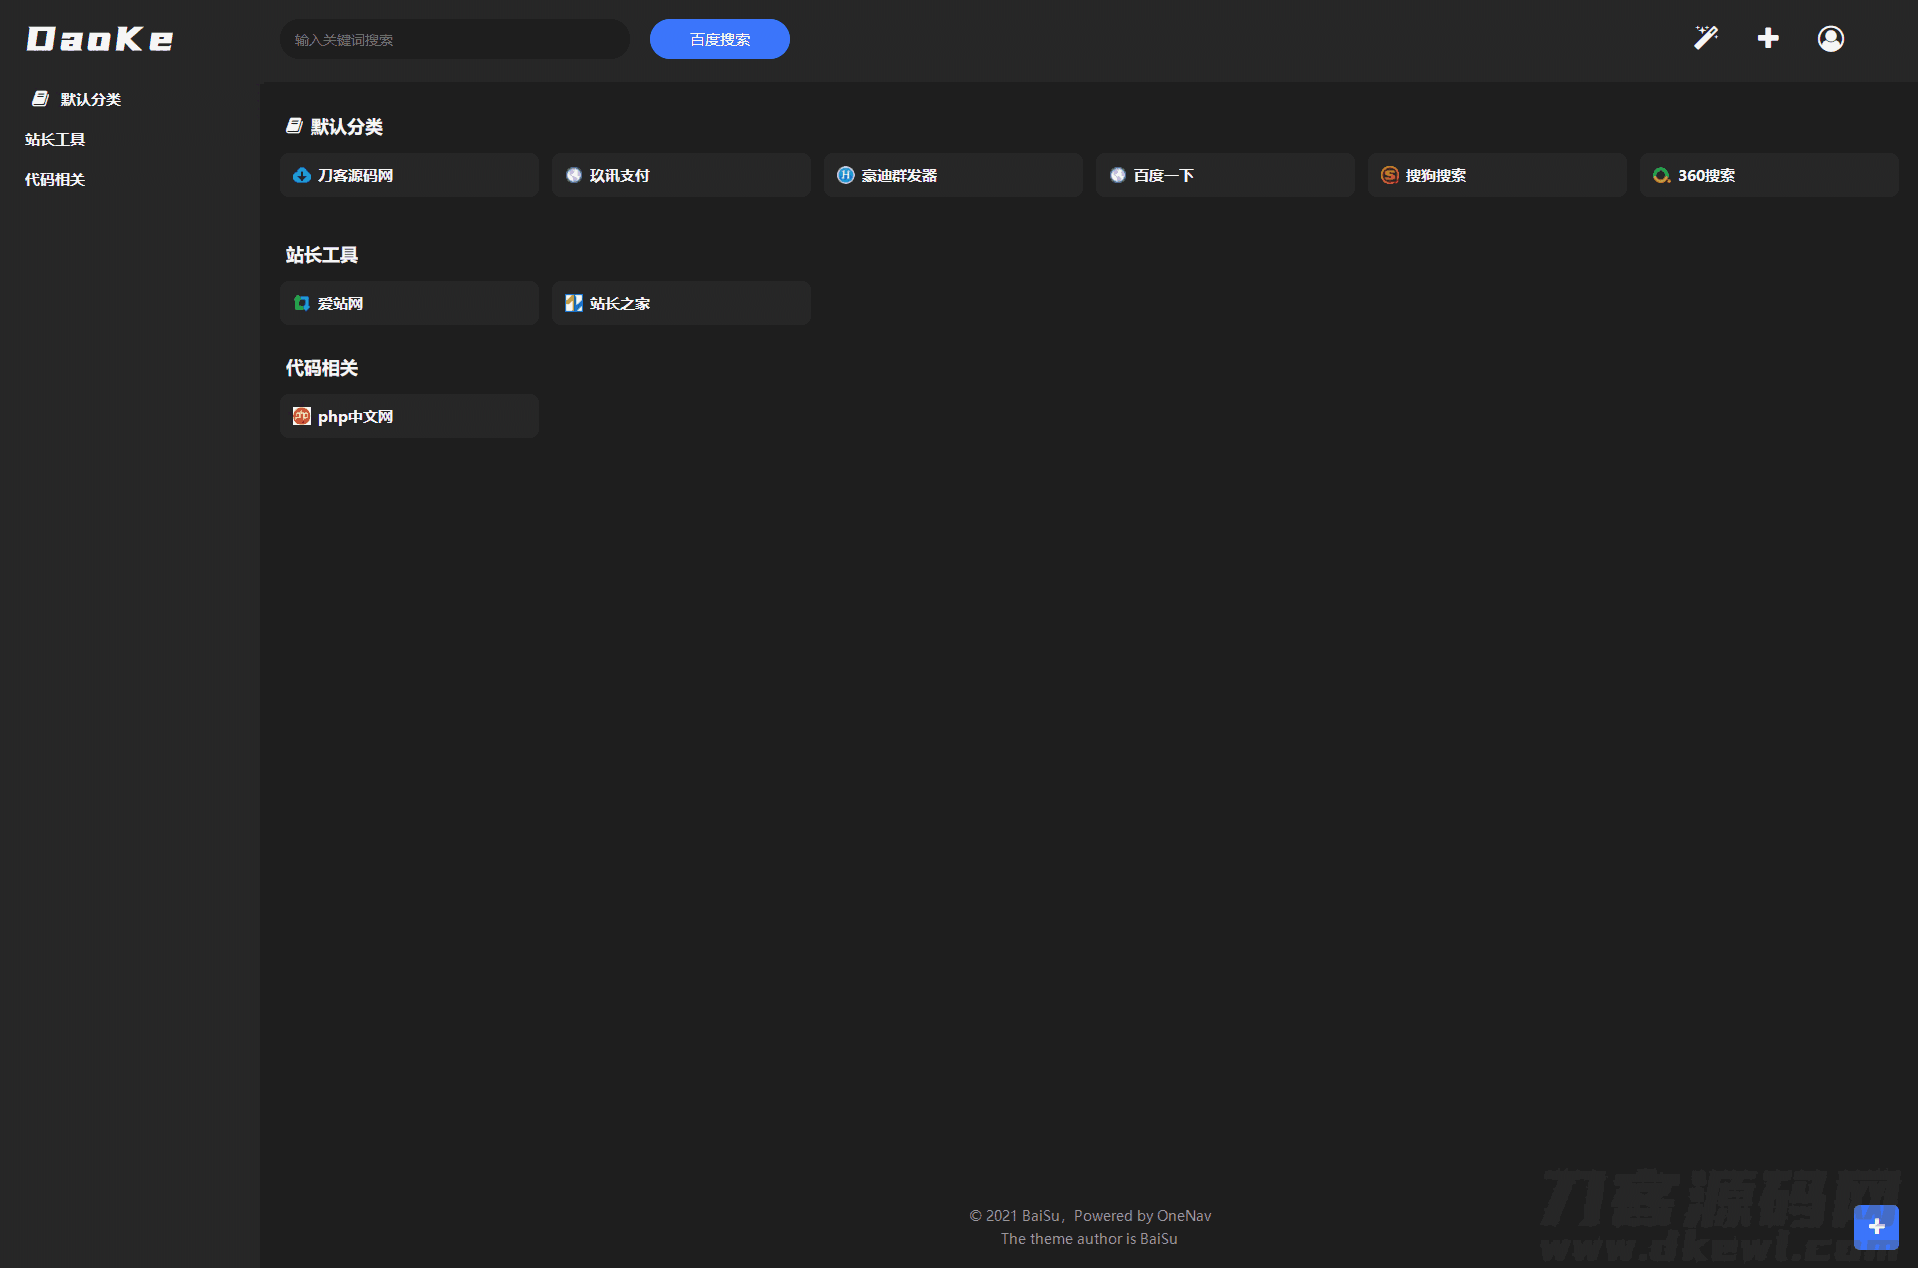Open the 刀客源码网 link label

click(356, 175)
